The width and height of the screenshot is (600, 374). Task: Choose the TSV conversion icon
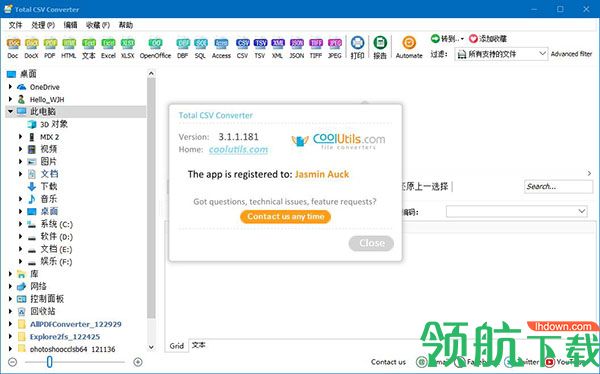(260, 43)
